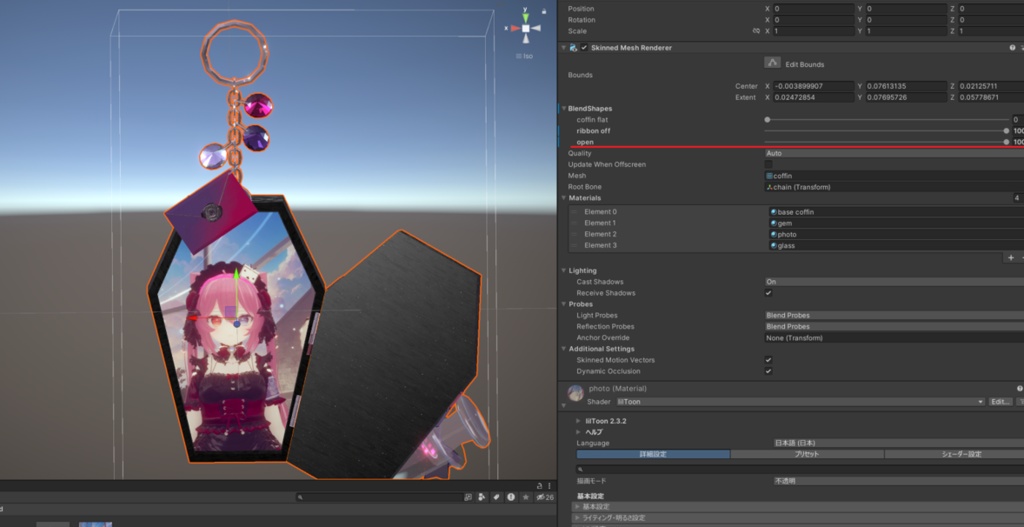Open the Project panel three-dot menu
This screenshot has height=527, width=1024.
549,485
